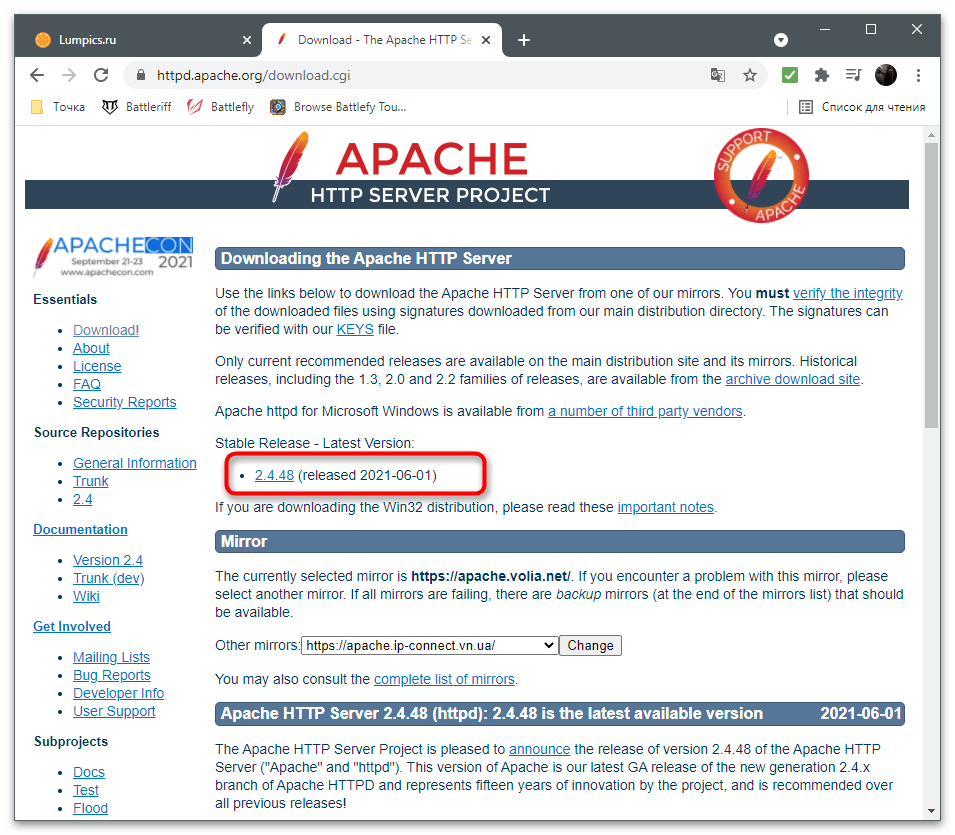
Task: Close the Apache Download tab
Action: point(486,40)
